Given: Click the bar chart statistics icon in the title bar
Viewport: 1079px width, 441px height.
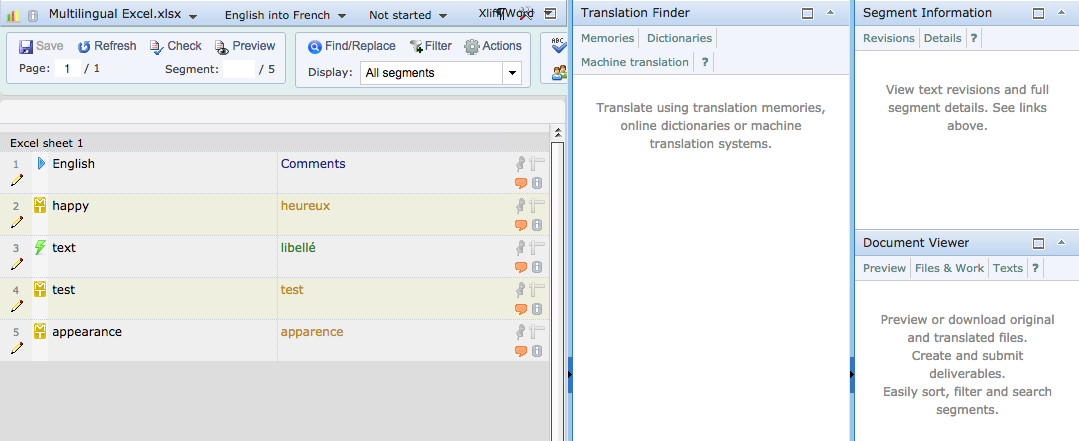Looking at the screenshot, I should click(13, 16).
